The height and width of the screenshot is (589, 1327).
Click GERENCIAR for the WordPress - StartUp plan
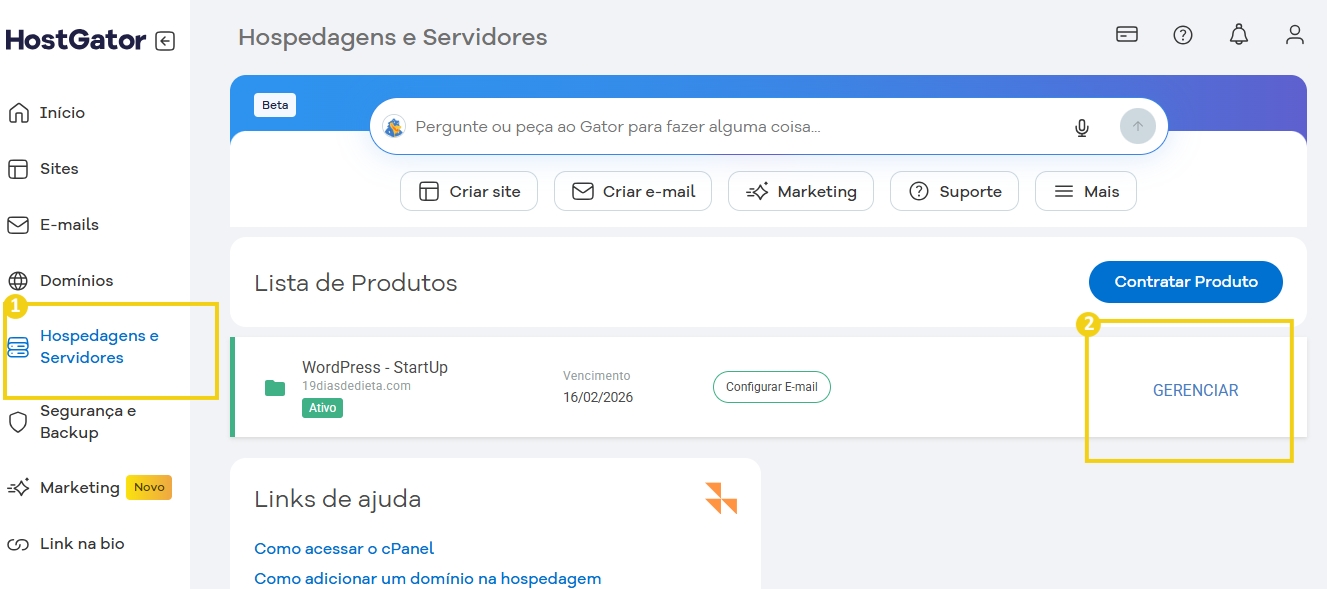(x=1195, y=390)
